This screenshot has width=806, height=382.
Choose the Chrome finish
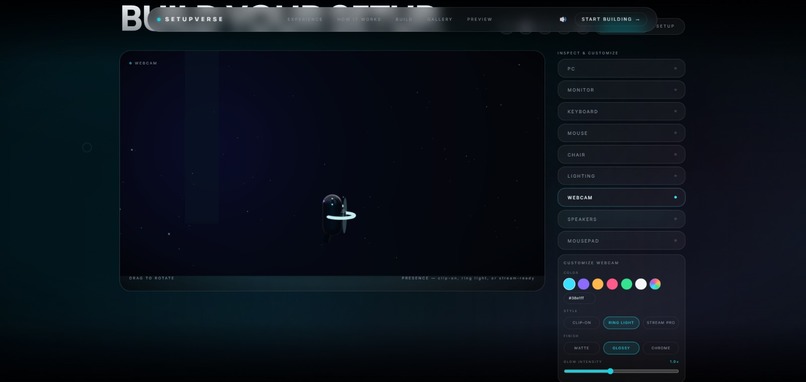click(661, 348)
